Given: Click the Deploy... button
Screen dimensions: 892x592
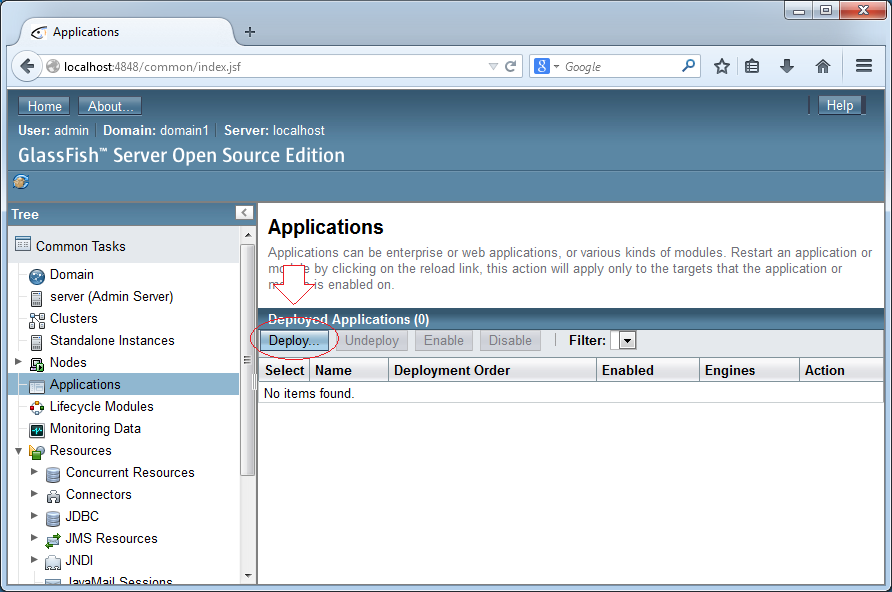Looking at the screenshot, I should point(294,341).
